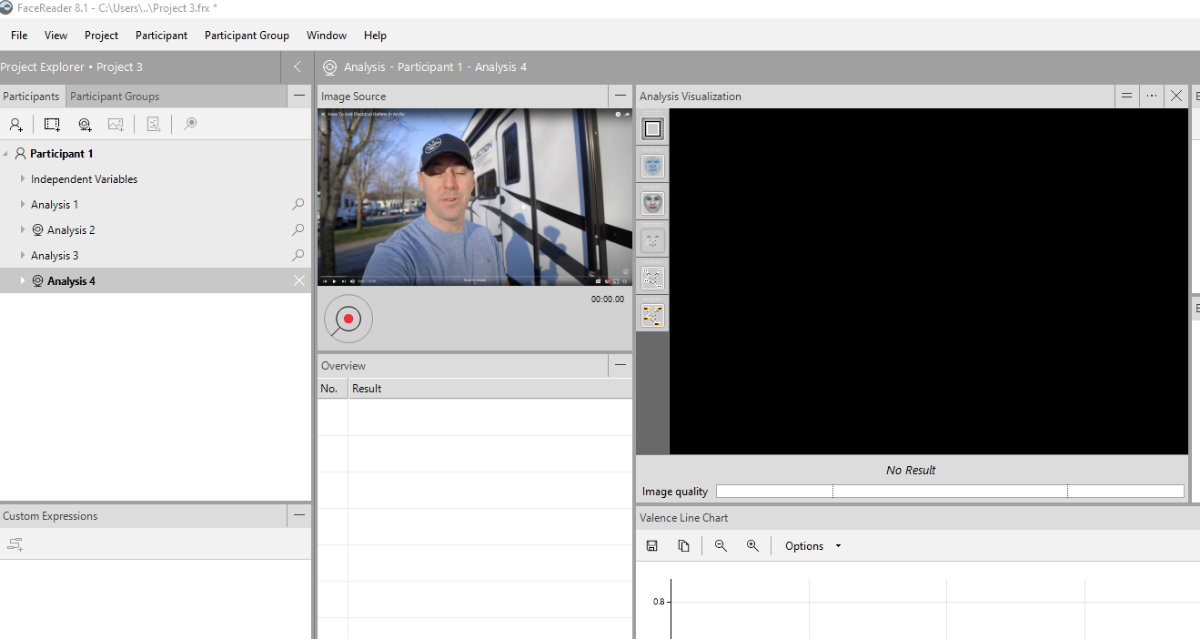Collapse the Project Explorer panel arrow
The height and width of the screenshot is (639, 1200).
click(297, 67)
